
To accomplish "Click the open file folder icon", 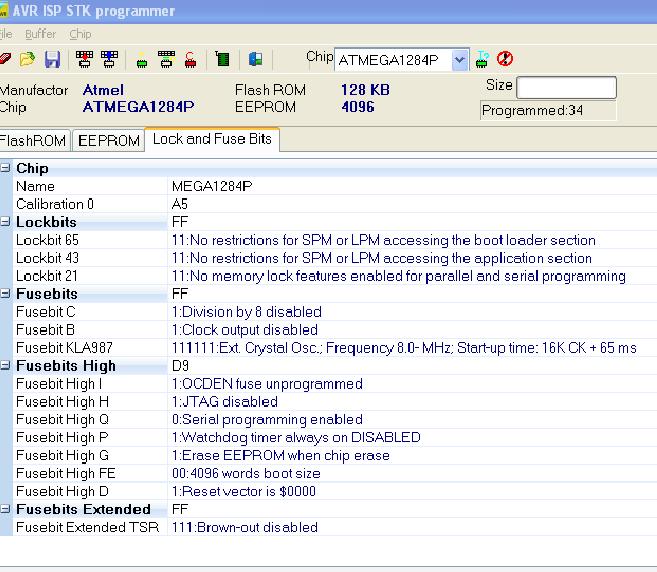I will pyautogui.click(x=28, y=60).
